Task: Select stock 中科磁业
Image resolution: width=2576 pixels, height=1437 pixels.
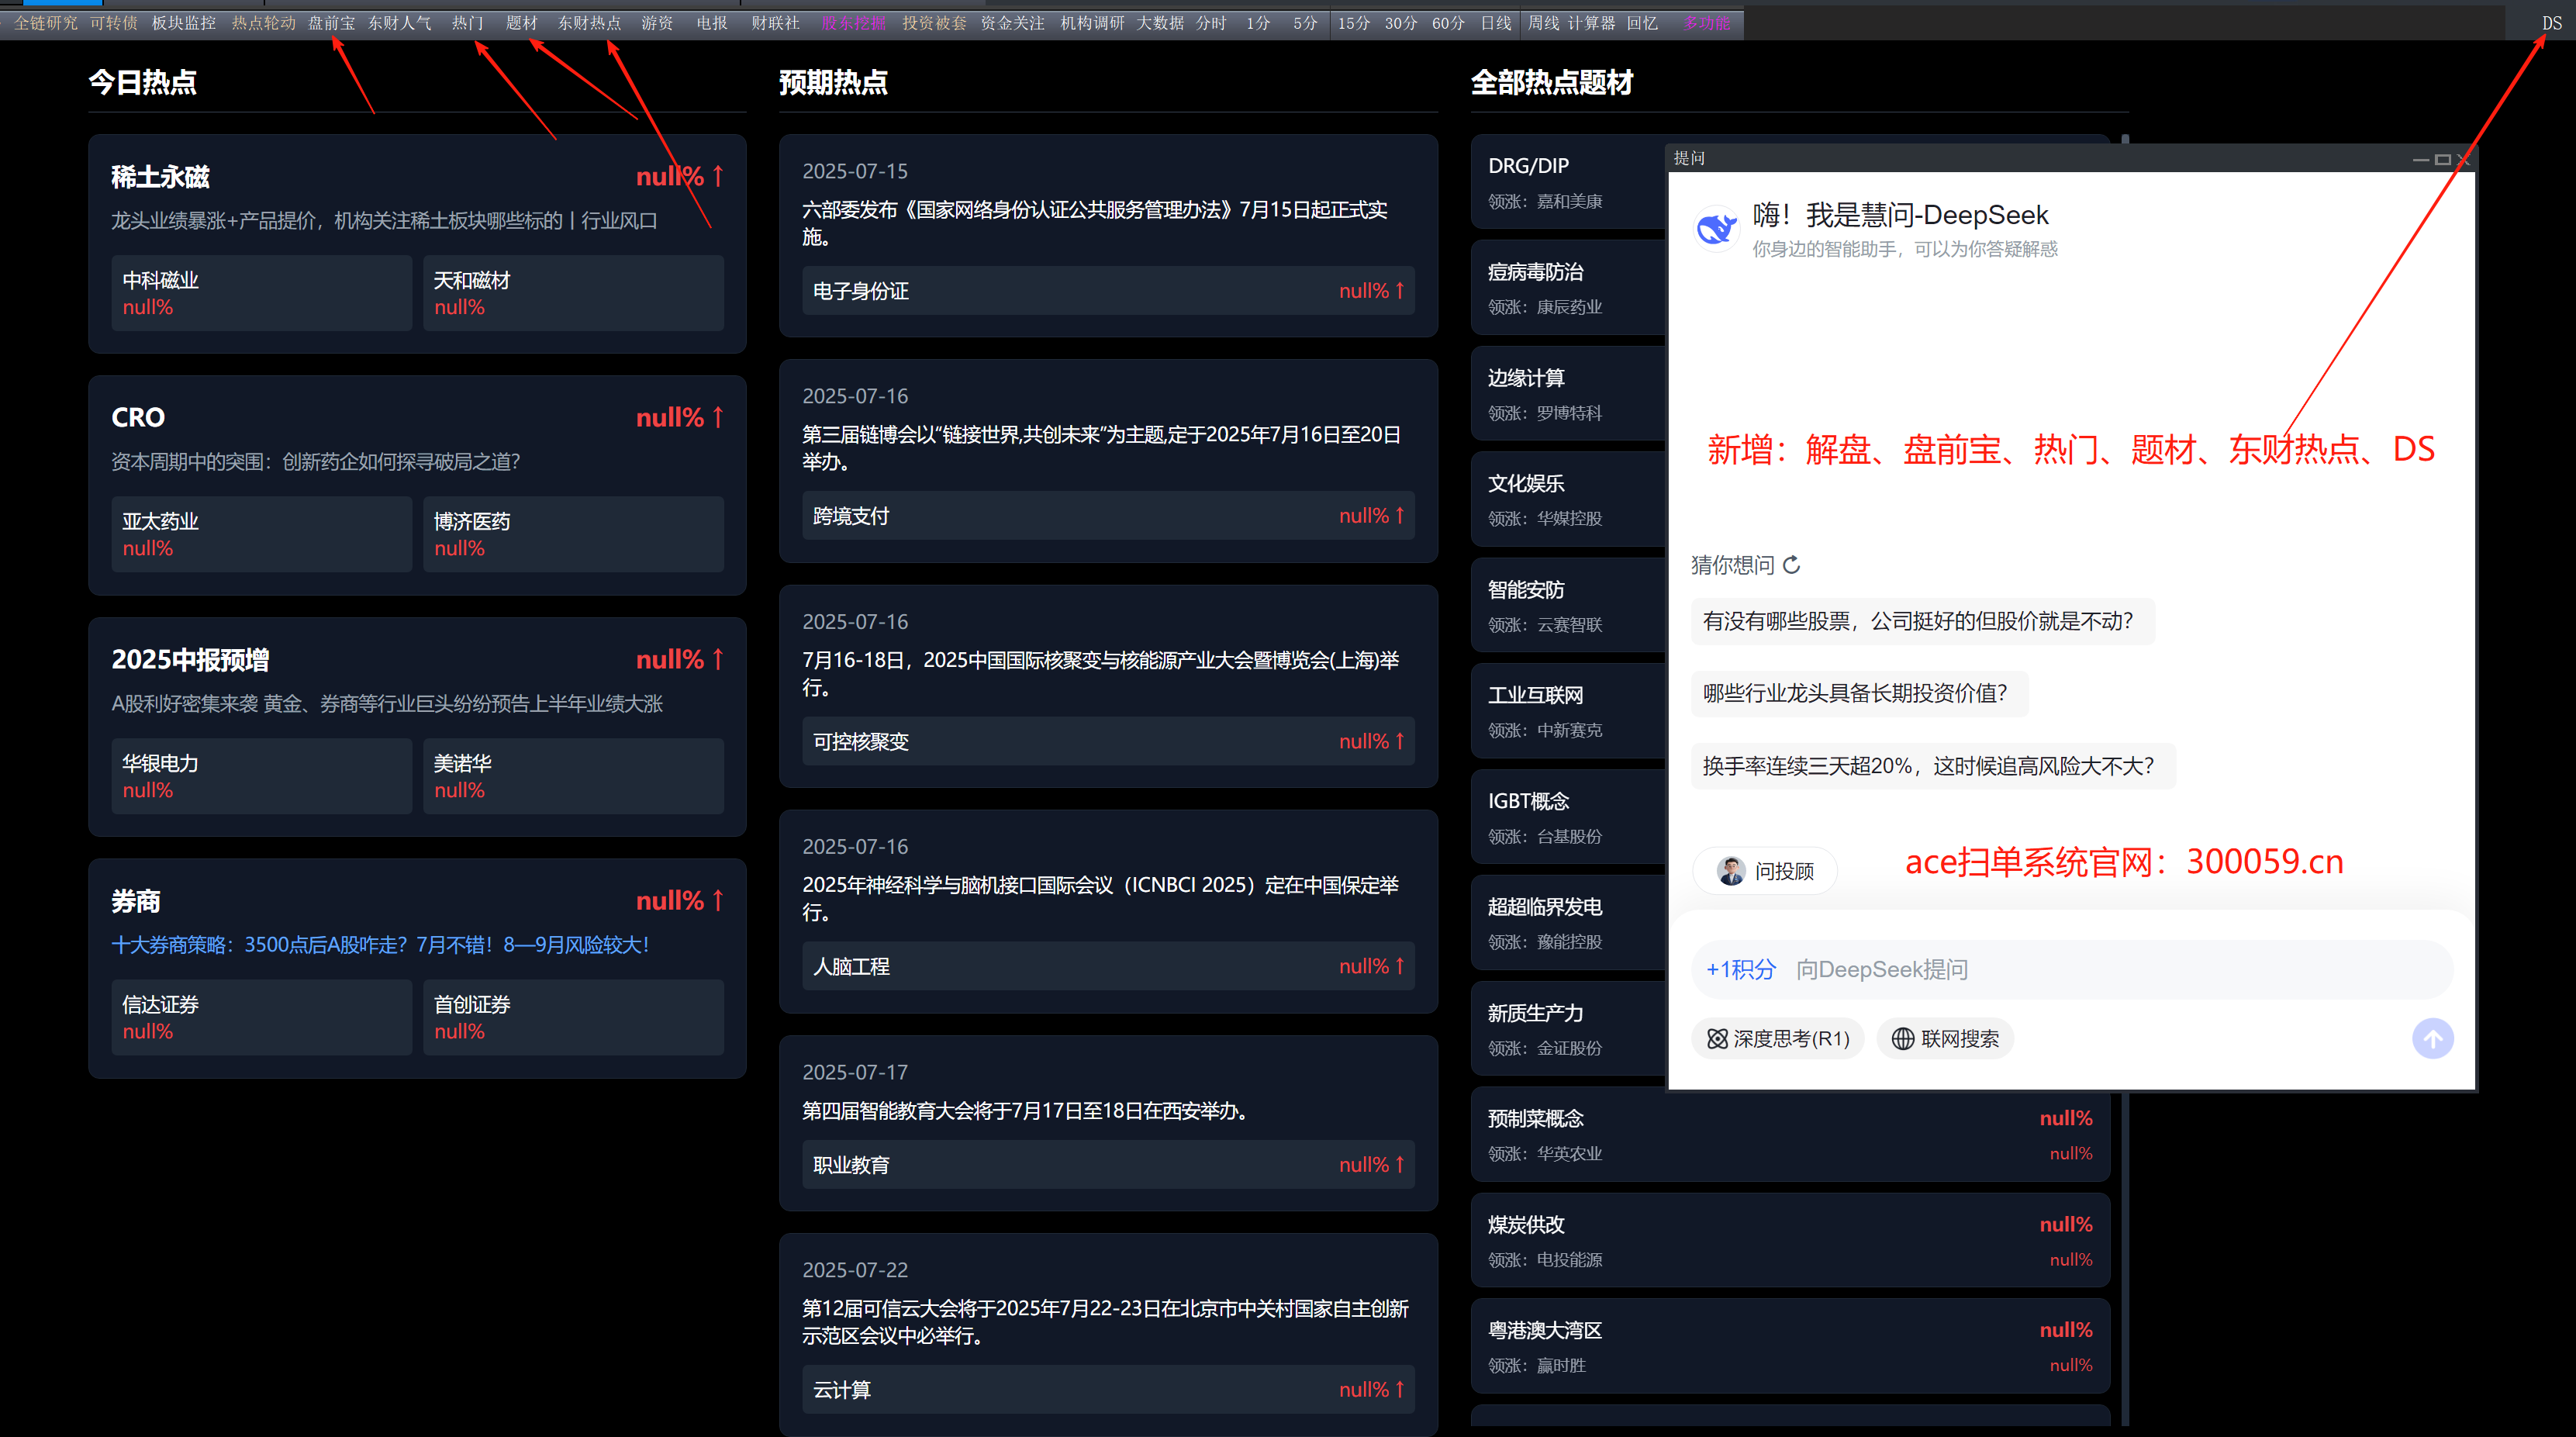Action: click(x=261, y=293)
